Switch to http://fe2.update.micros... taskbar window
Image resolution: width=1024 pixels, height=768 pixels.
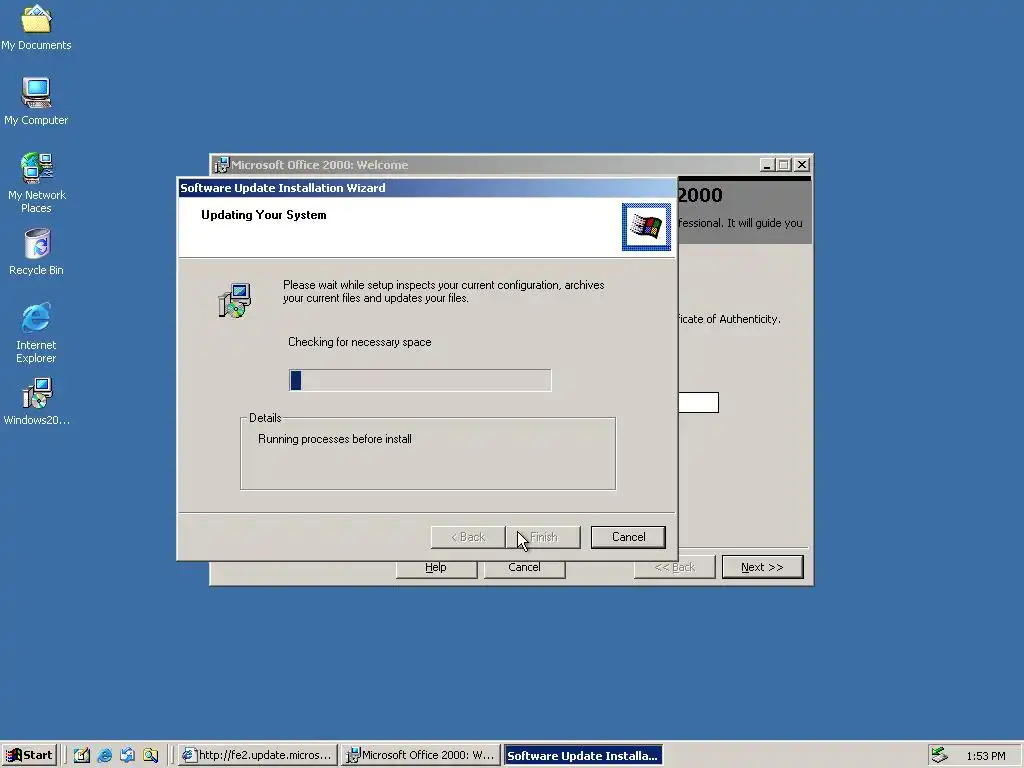pyautogui.click(x=258, y=755)
